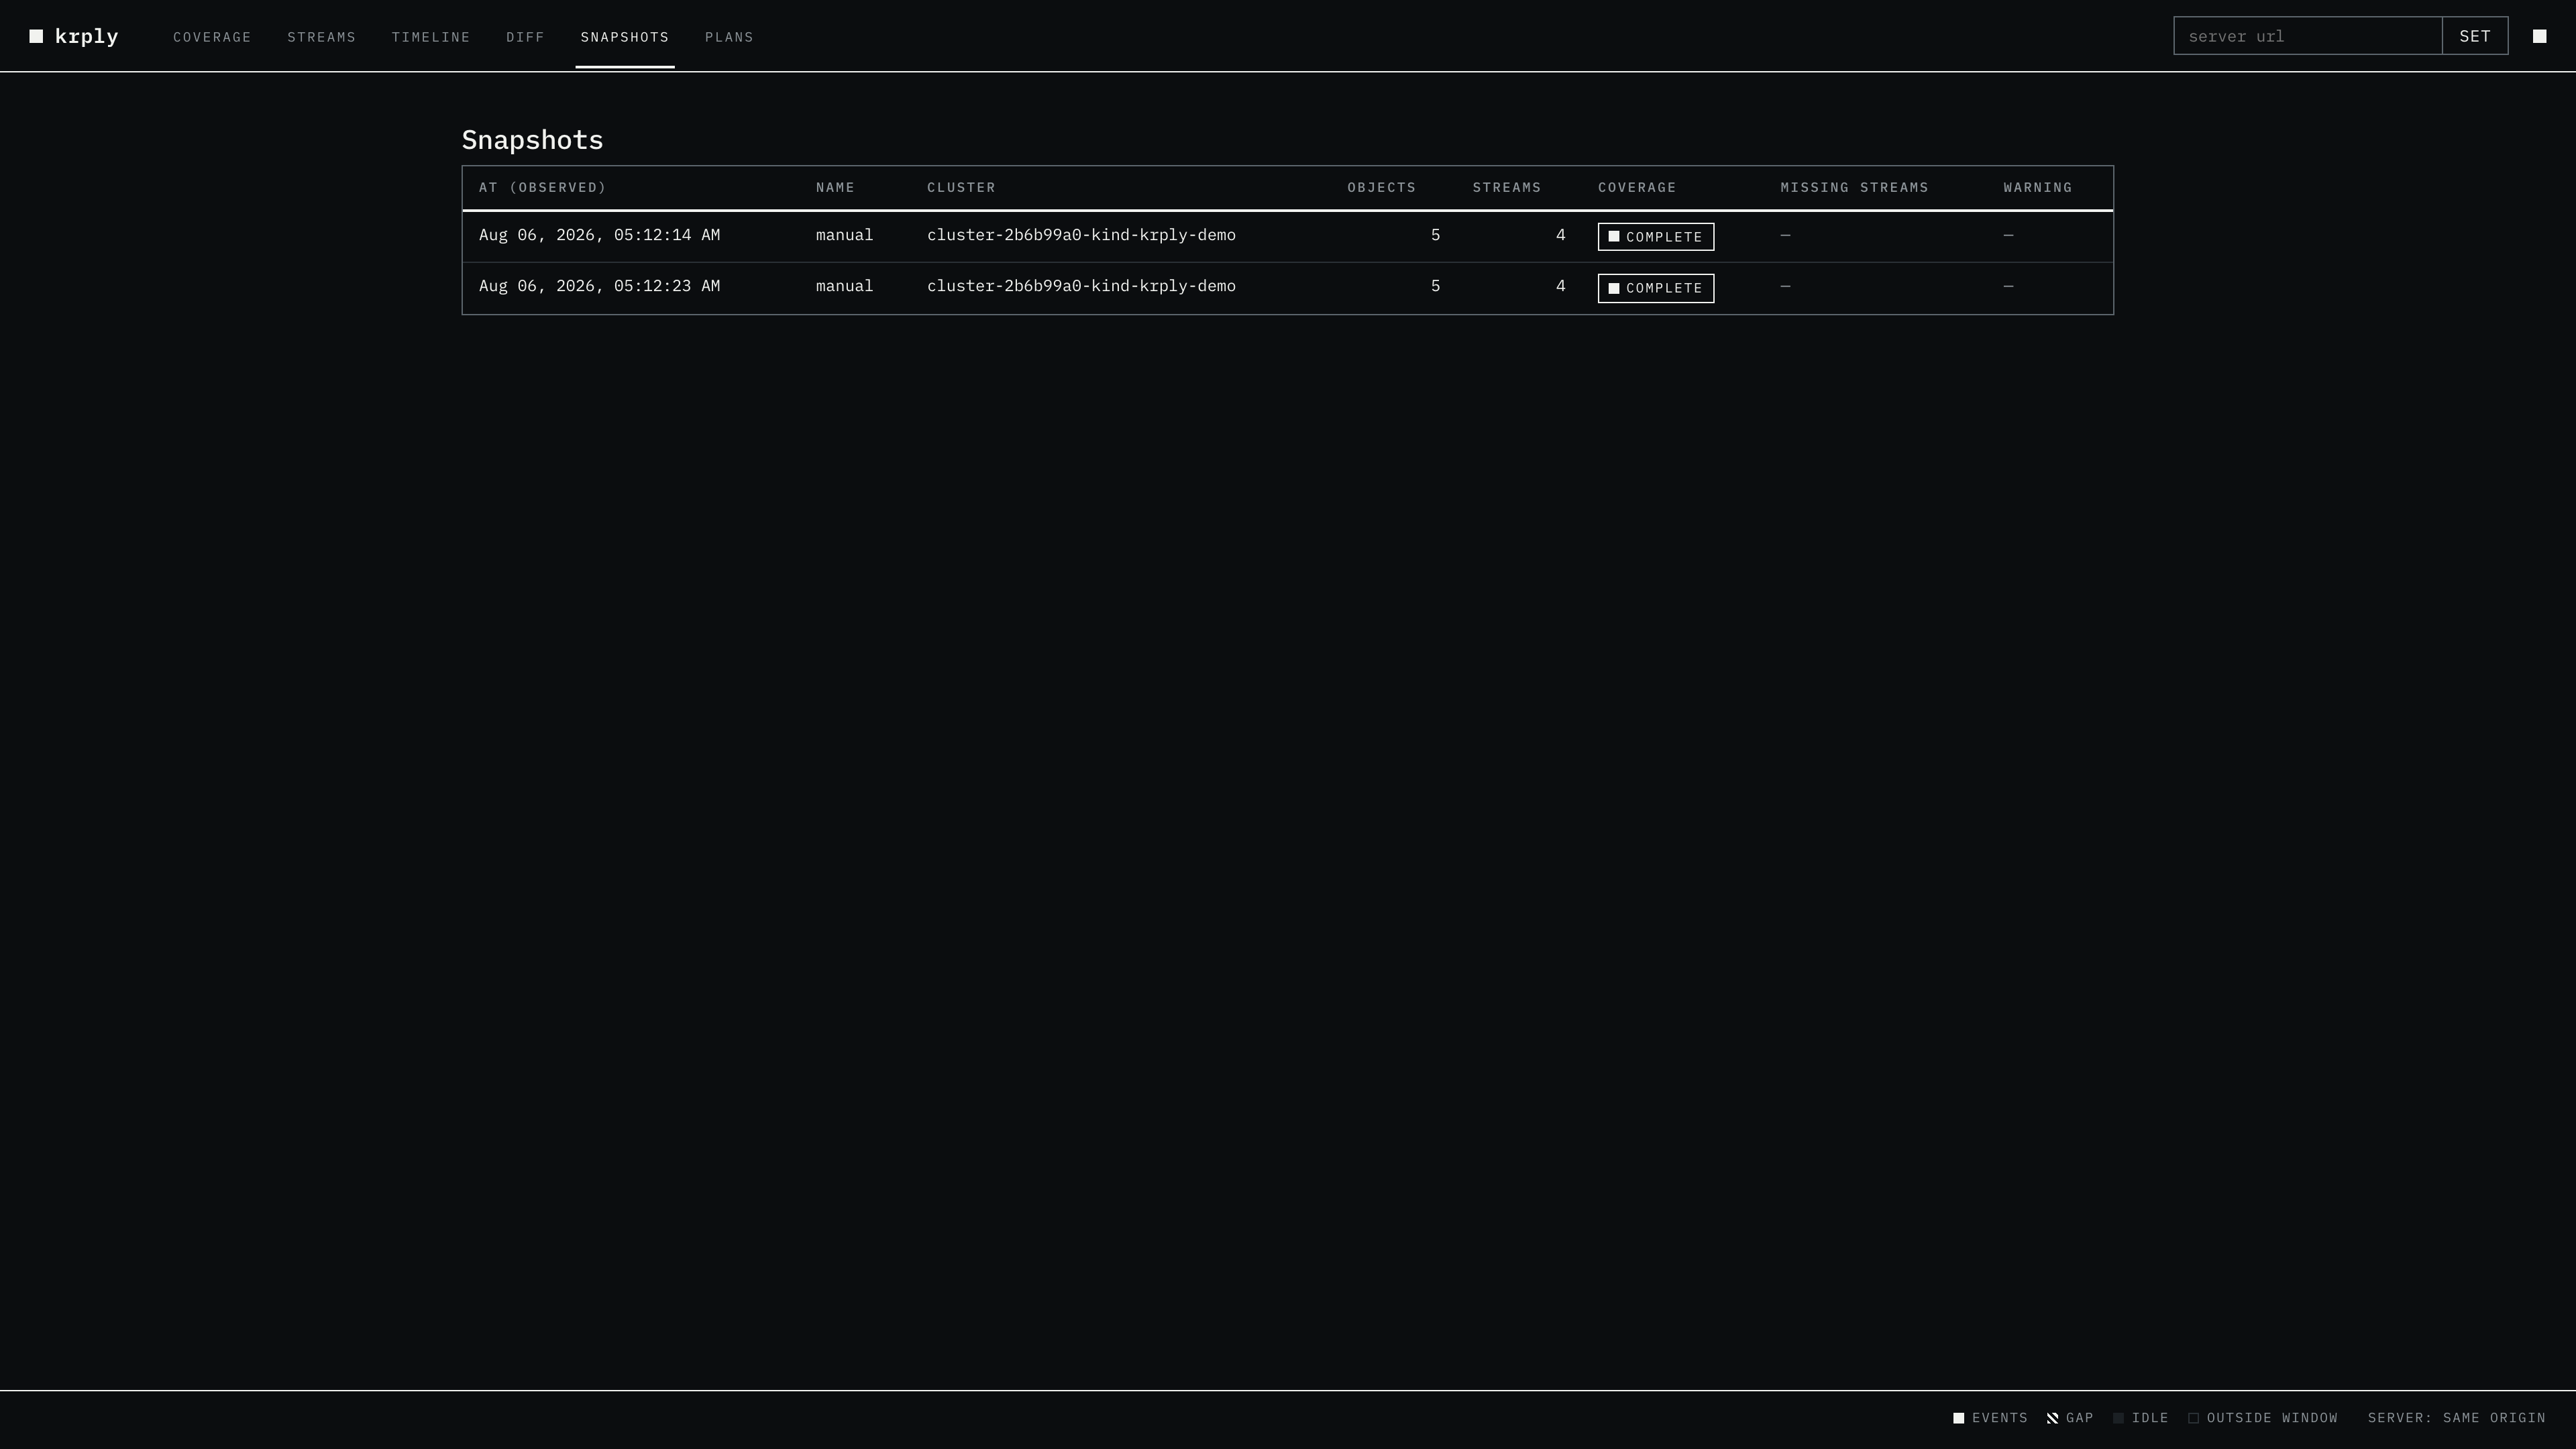Click the Idle legend swatch
Image resolution: width=2576 pixels, height=1449 pixels.
coord(2118,1418)
